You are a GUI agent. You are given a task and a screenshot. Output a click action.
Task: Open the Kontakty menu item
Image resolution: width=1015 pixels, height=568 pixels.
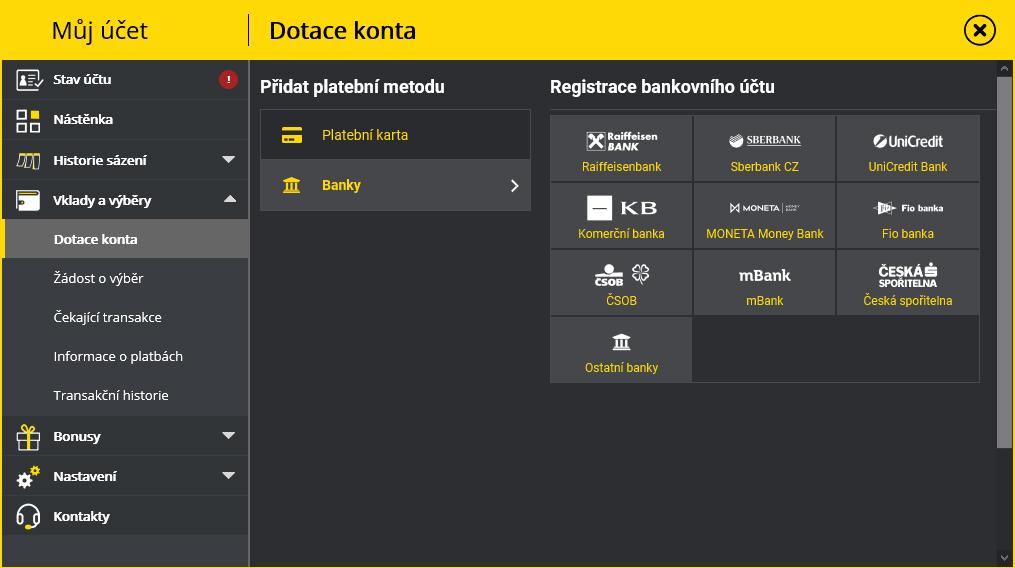[x=126, y=516]
